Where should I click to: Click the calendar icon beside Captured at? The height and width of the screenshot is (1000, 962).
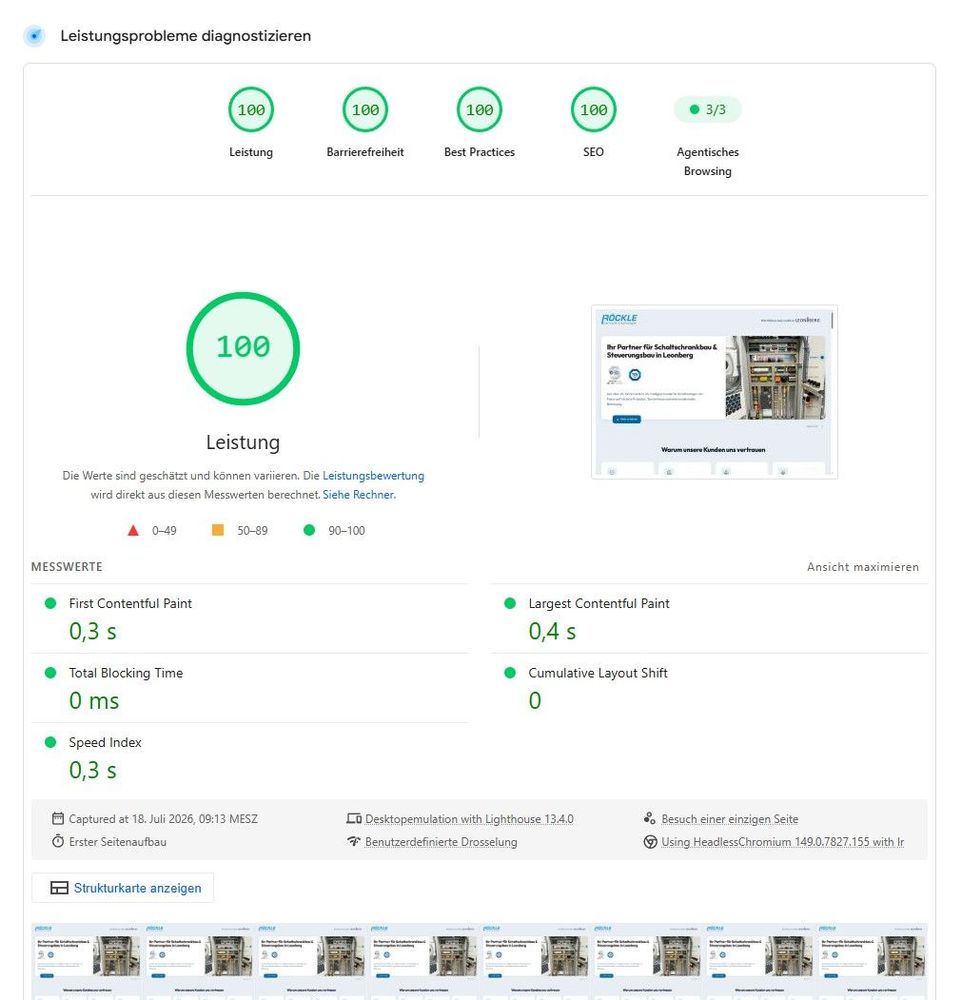pos(58,818)
